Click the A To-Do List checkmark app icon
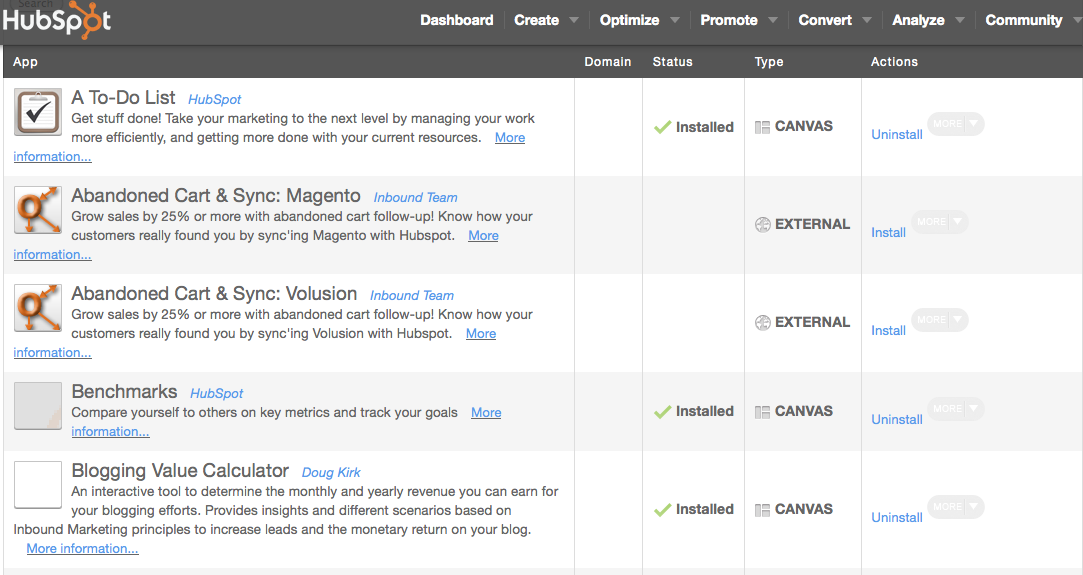The width and height of the screenshot is (1083, 575). pos(38,113)
